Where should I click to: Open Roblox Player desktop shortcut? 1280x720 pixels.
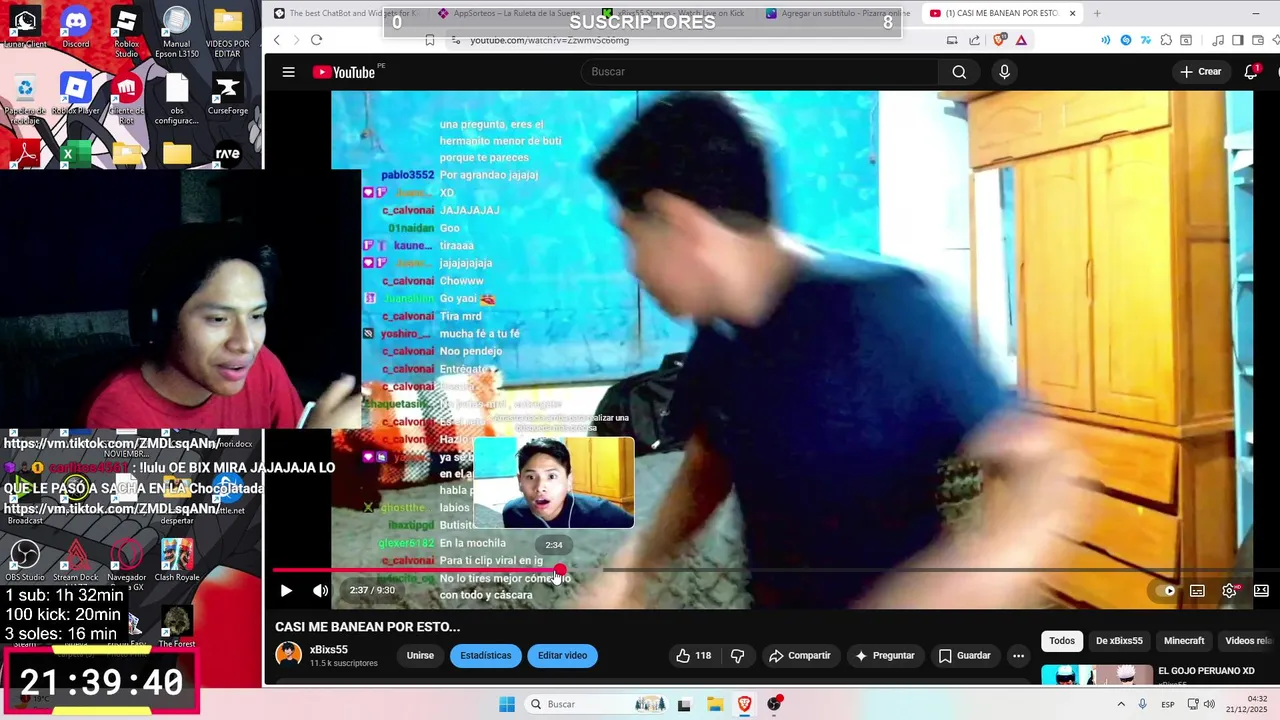click(x=75, y=95)
